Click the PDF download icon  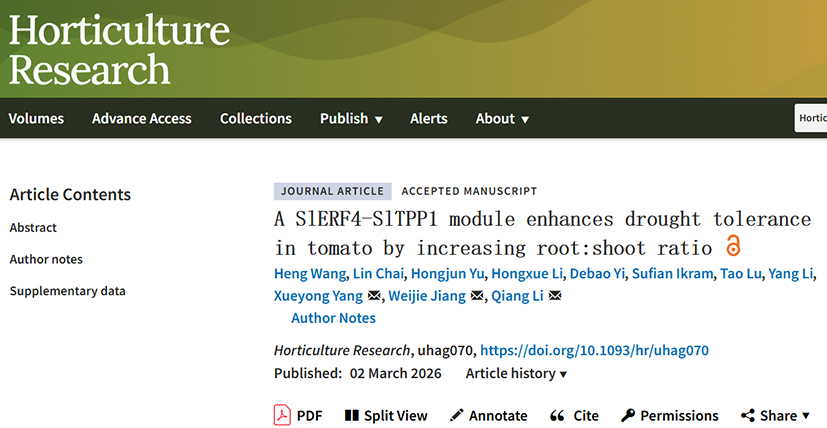[x=283, y=415]
